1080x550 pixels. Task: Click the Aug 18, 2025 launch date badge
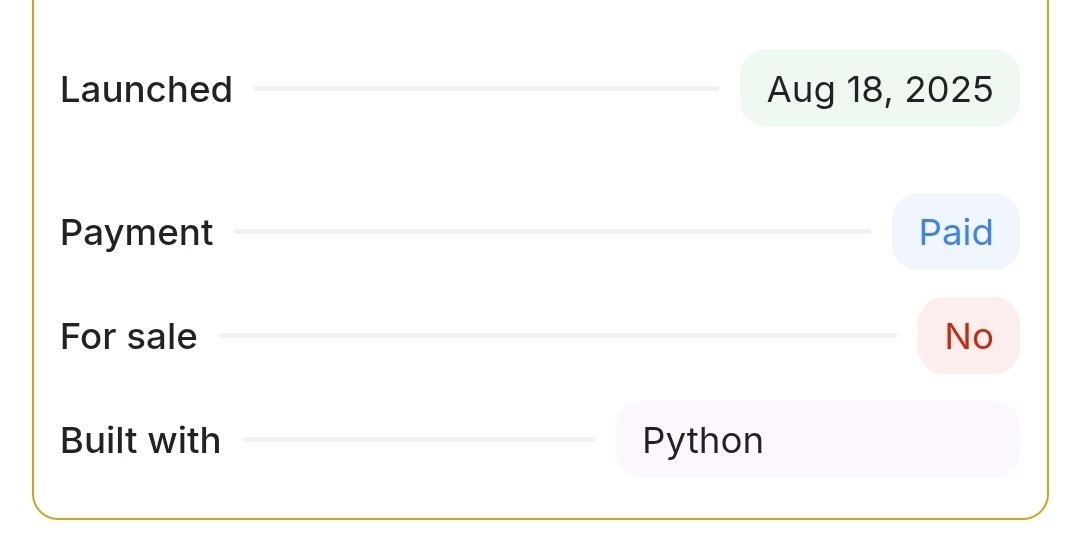tap(879, 89)
